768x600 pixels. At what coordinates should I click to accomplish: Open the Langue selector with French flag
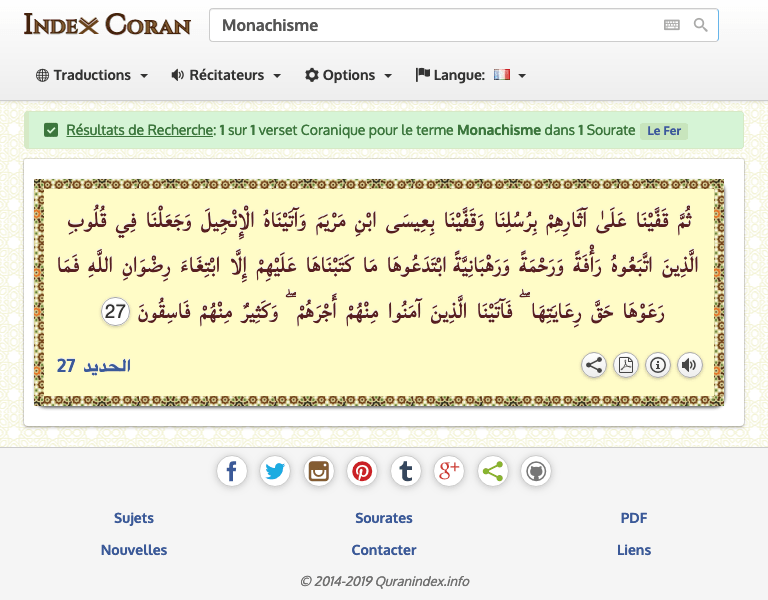(x=470, y=75)
